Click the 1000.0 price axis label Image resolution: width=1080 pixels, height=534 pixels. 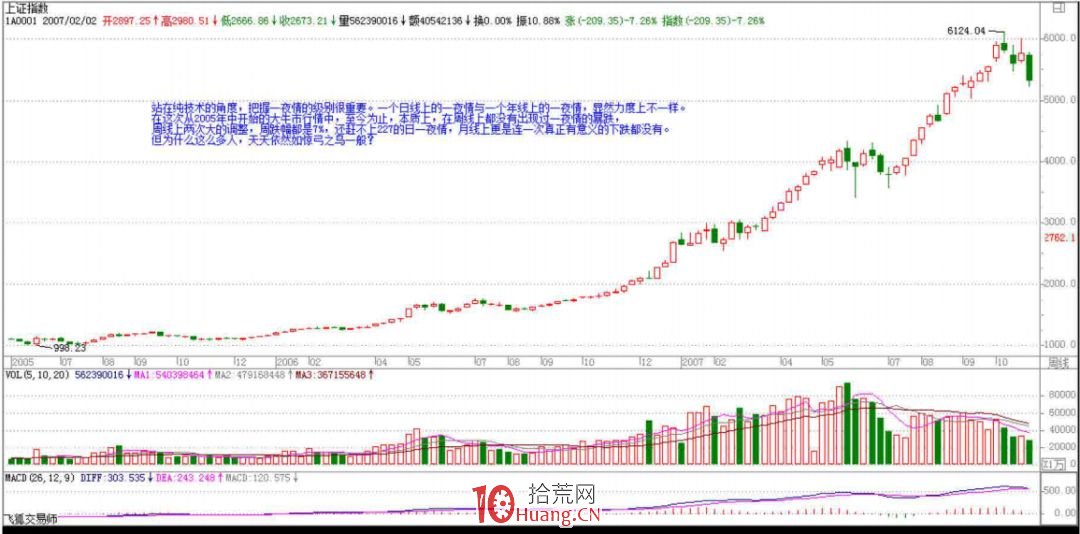pos(1061,344)
